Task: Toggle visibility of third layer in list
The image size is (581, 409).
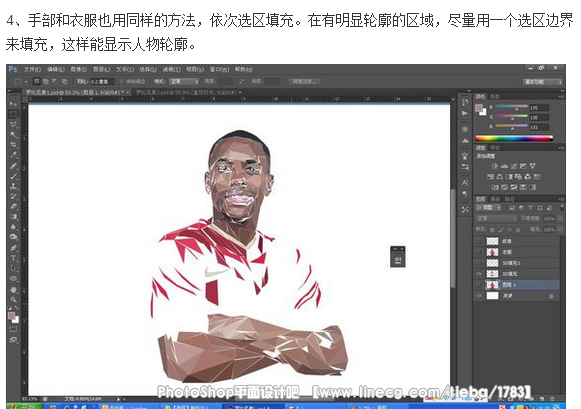Action: [479, 263]
